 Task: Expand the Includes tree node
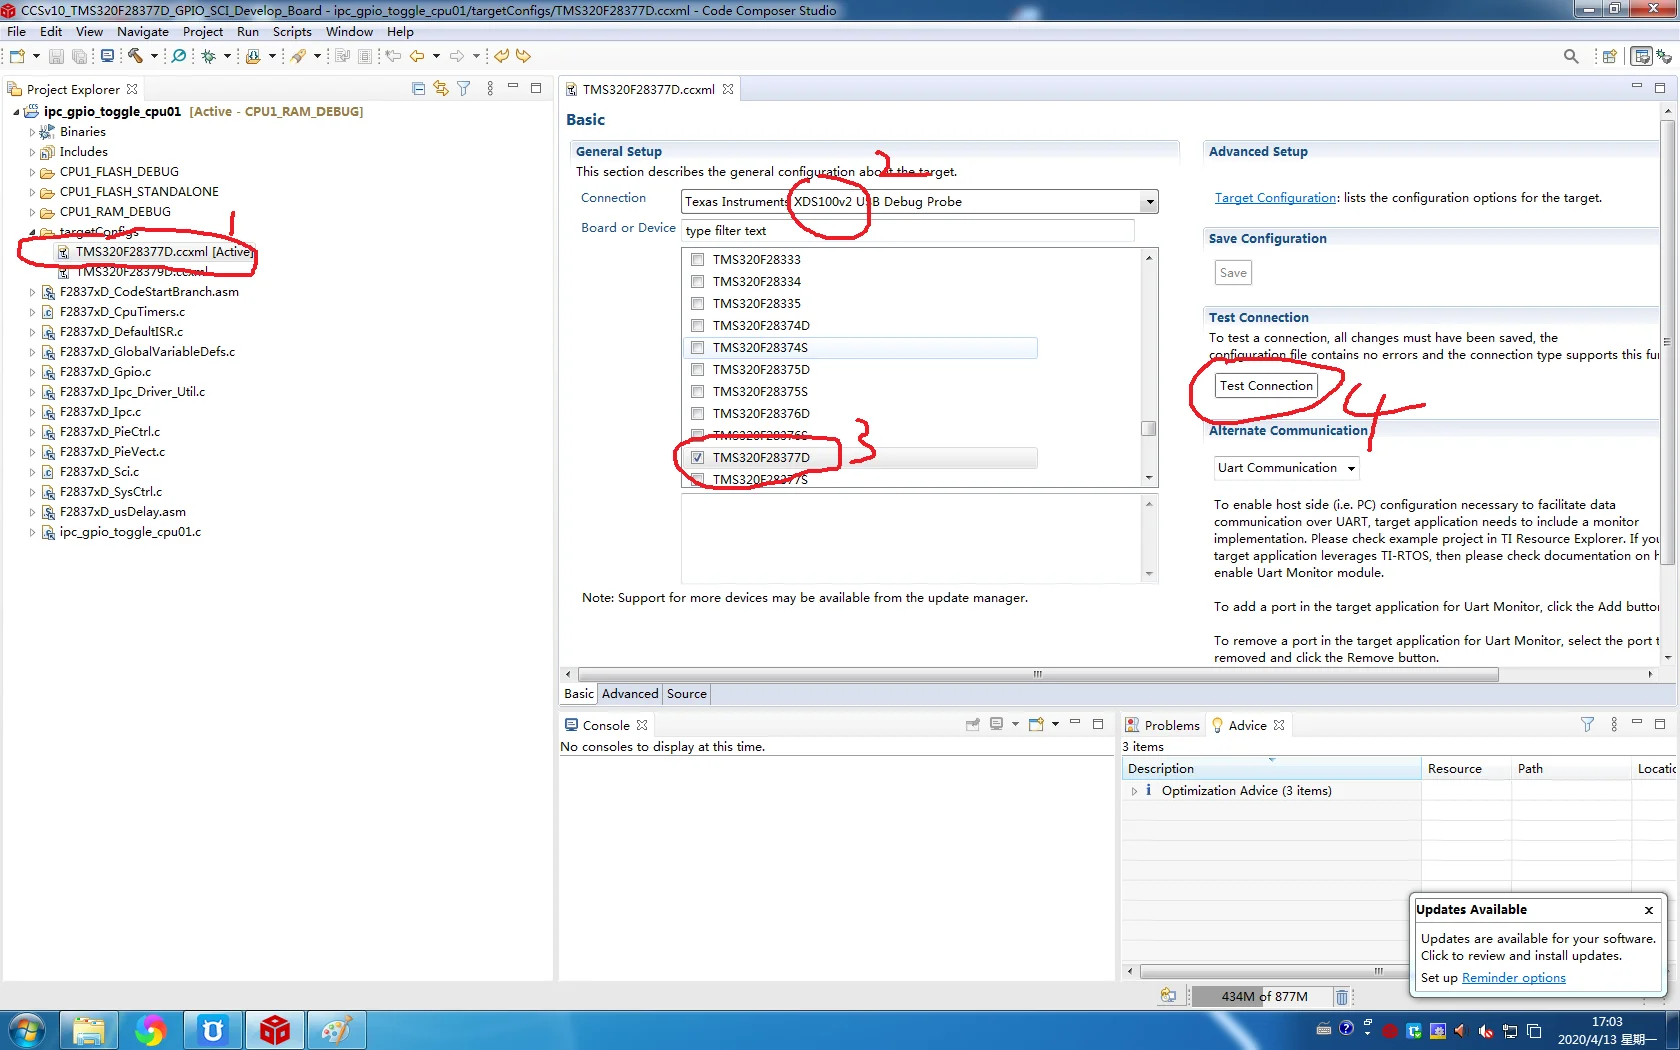[32, 152]
